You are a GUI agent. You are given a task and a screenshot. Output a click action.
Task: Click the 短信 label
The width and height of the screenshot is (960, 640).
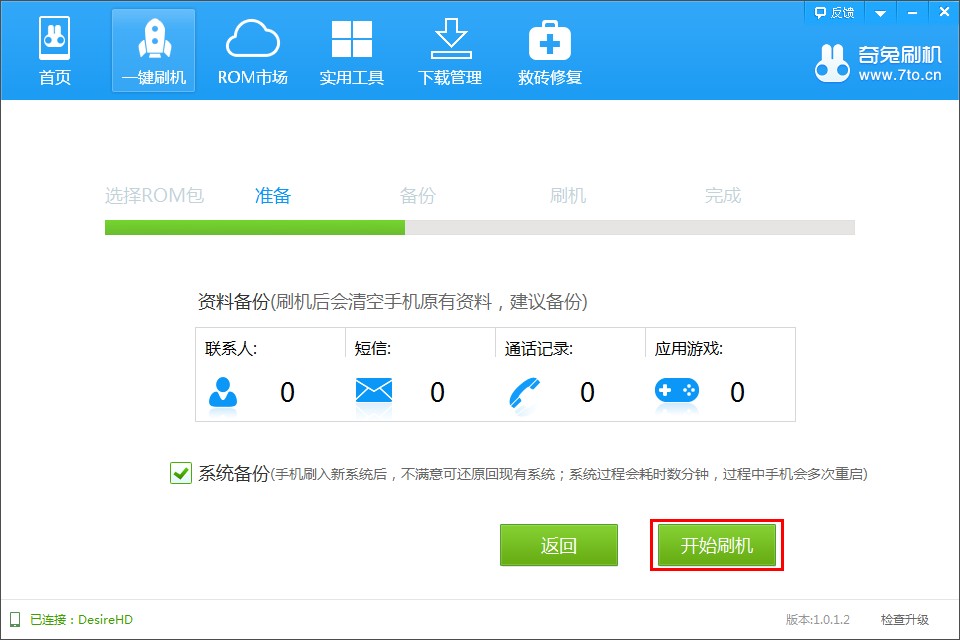click(x=372, y=348)
